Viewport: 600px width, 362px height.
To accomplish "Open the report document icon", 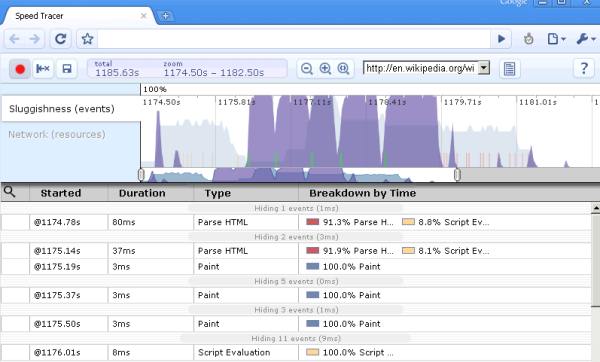I will (x=509, y=69).
